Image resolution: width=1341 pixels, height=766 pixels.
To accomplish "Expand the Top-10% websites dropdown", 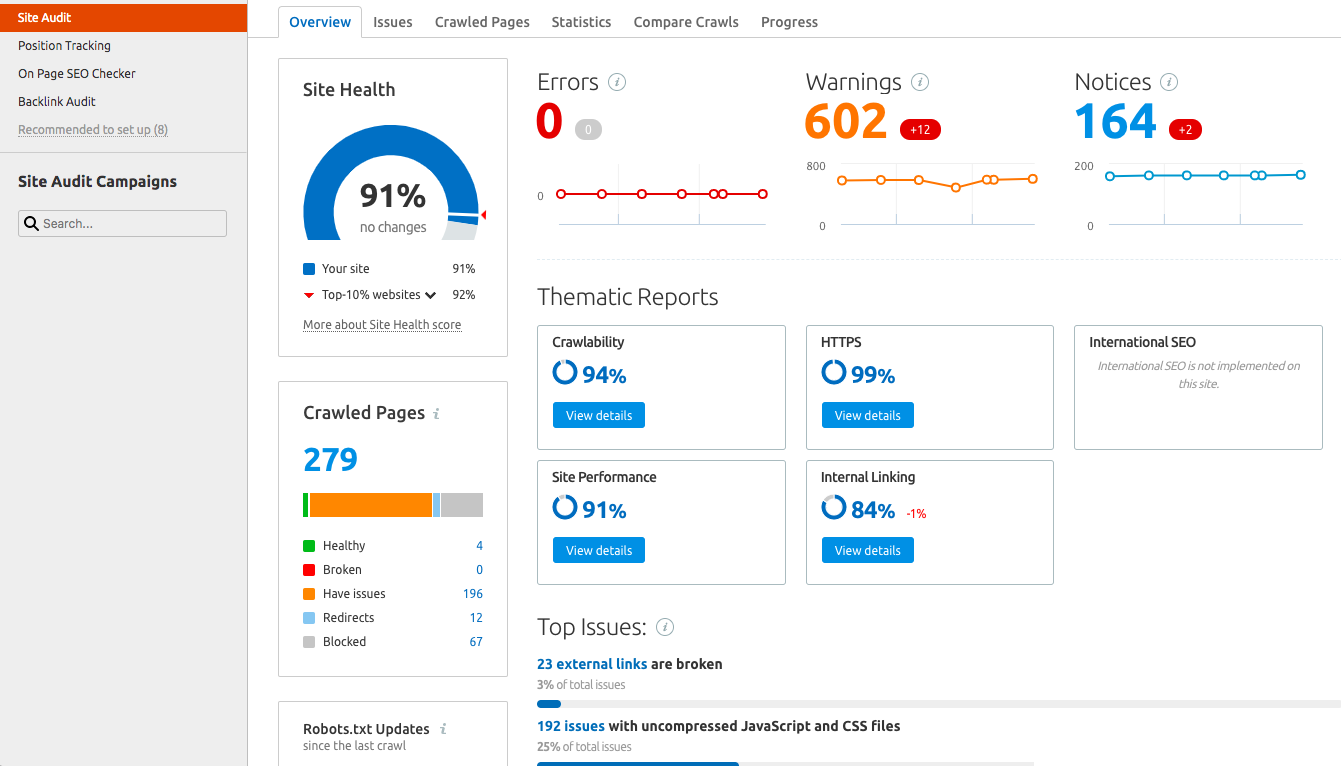I will click(431, 295).
